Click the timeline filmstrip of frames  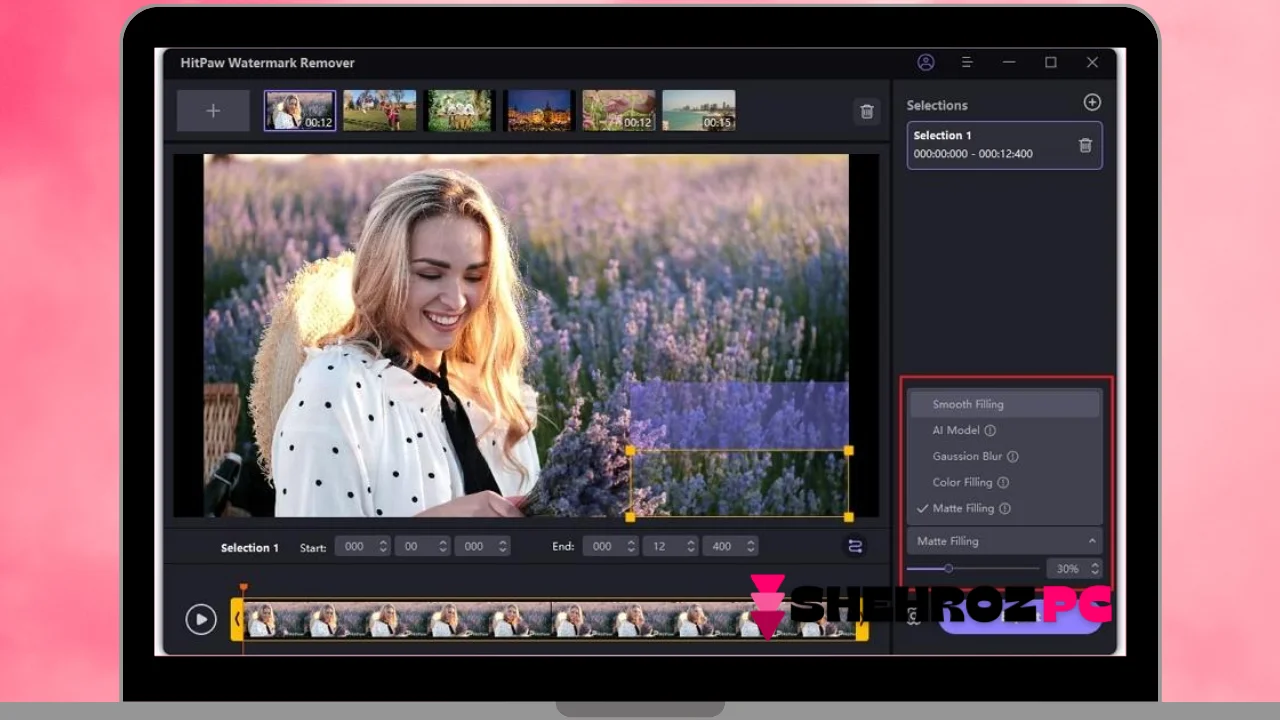click(549, 619)
